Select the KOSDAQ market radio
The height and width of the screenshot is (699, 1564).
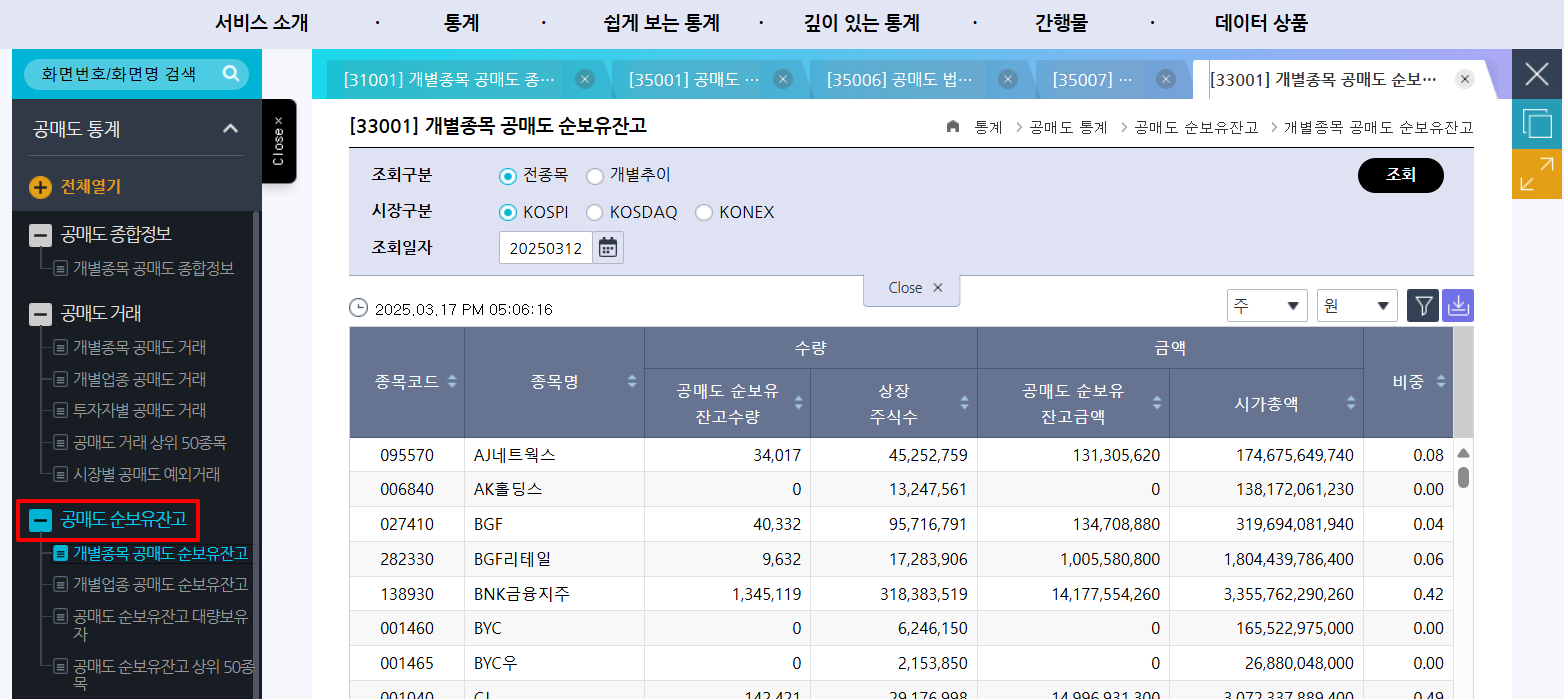pyautogui.click(x=595, y=212)
